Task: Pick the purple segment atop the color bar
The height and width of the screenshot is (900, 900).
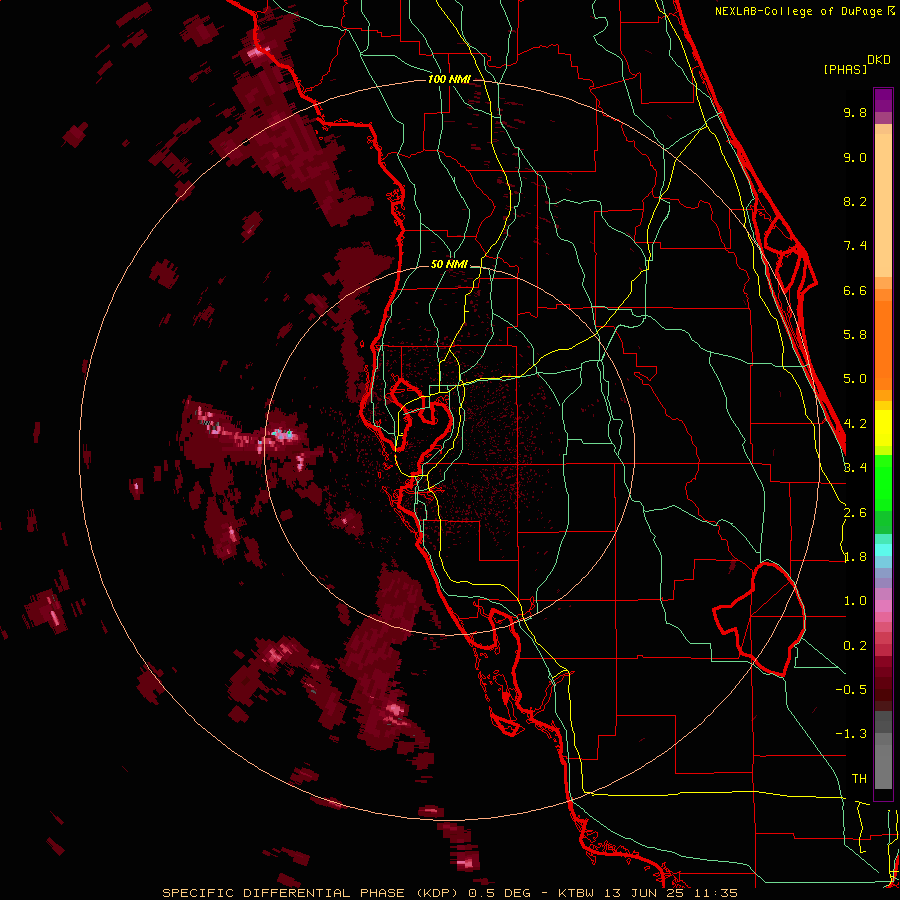Action: pos(883,100)
